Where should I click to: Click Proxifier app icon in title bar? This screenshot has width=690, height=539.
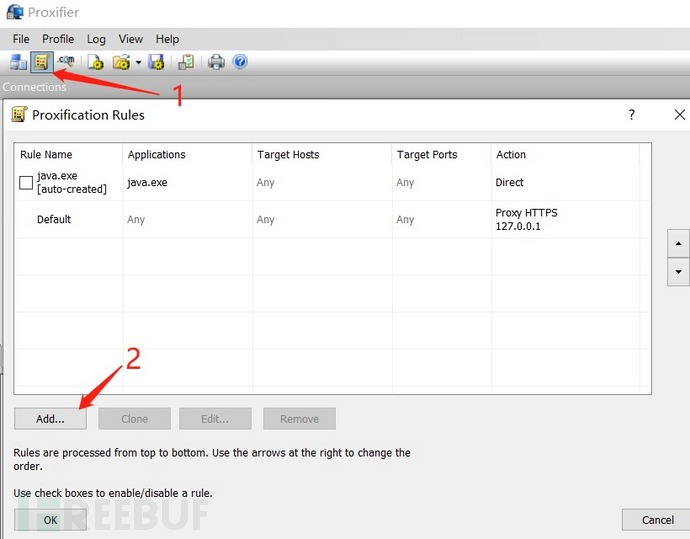(x=15, y=12)
